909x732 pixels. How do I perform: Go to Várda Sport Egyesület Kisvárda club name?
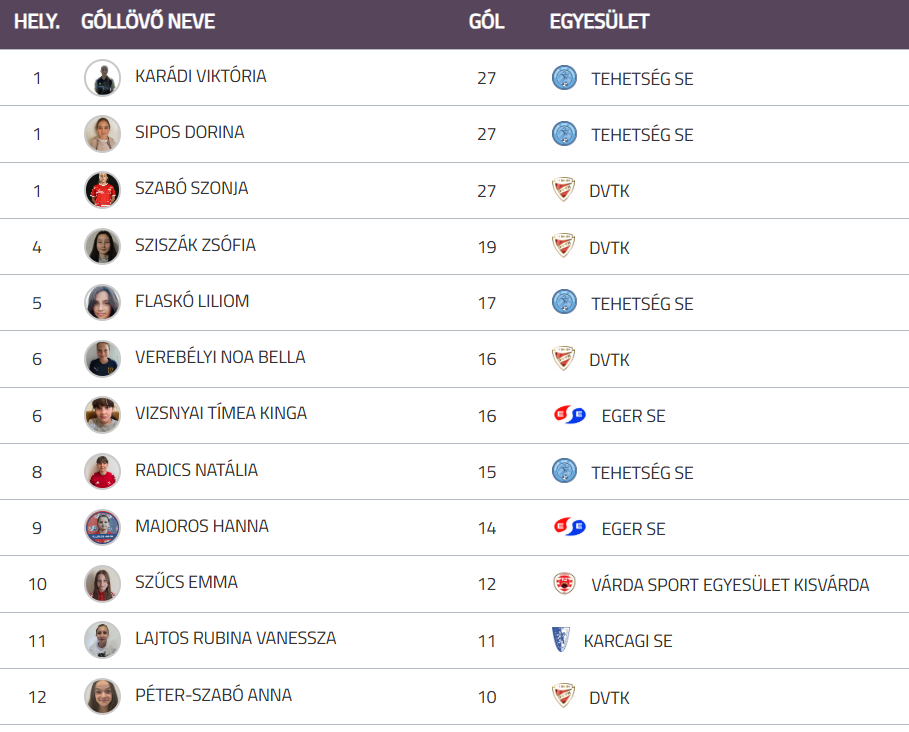pos(730,585)
